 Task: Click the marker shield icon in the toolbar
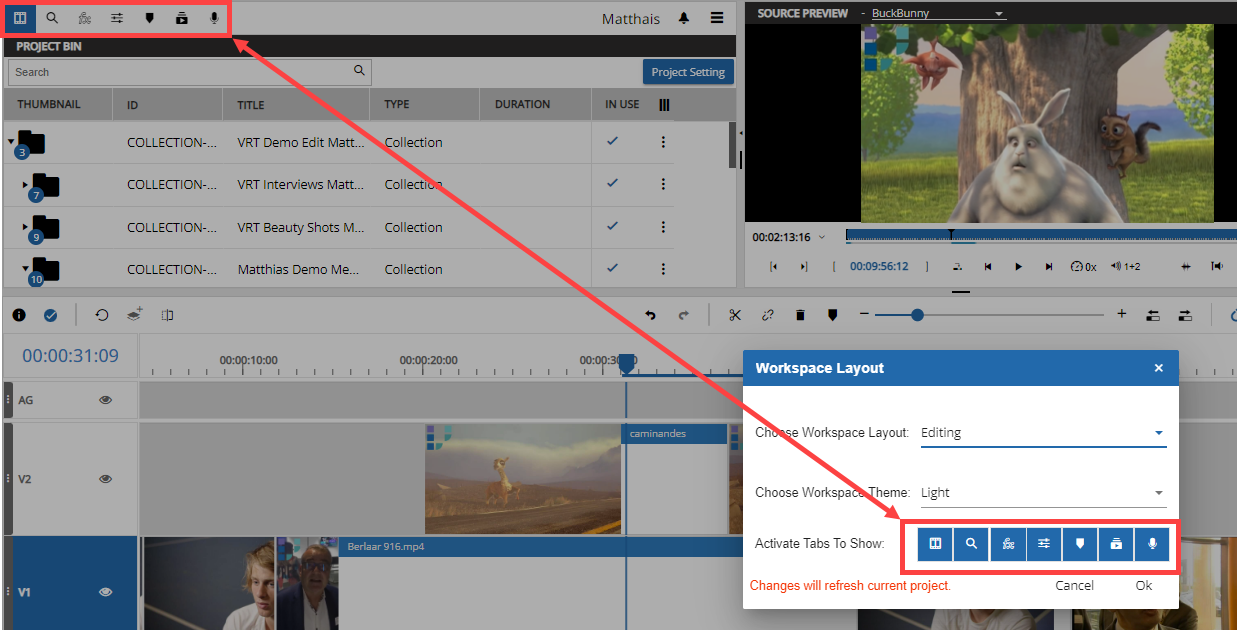[x=149, y=18]
